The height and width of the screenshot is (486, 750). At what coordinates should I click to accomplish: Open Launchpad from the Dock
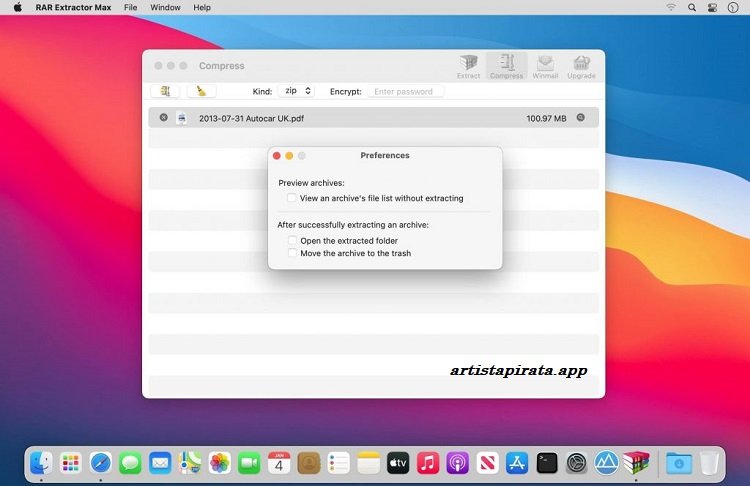[x=71, y=463]
